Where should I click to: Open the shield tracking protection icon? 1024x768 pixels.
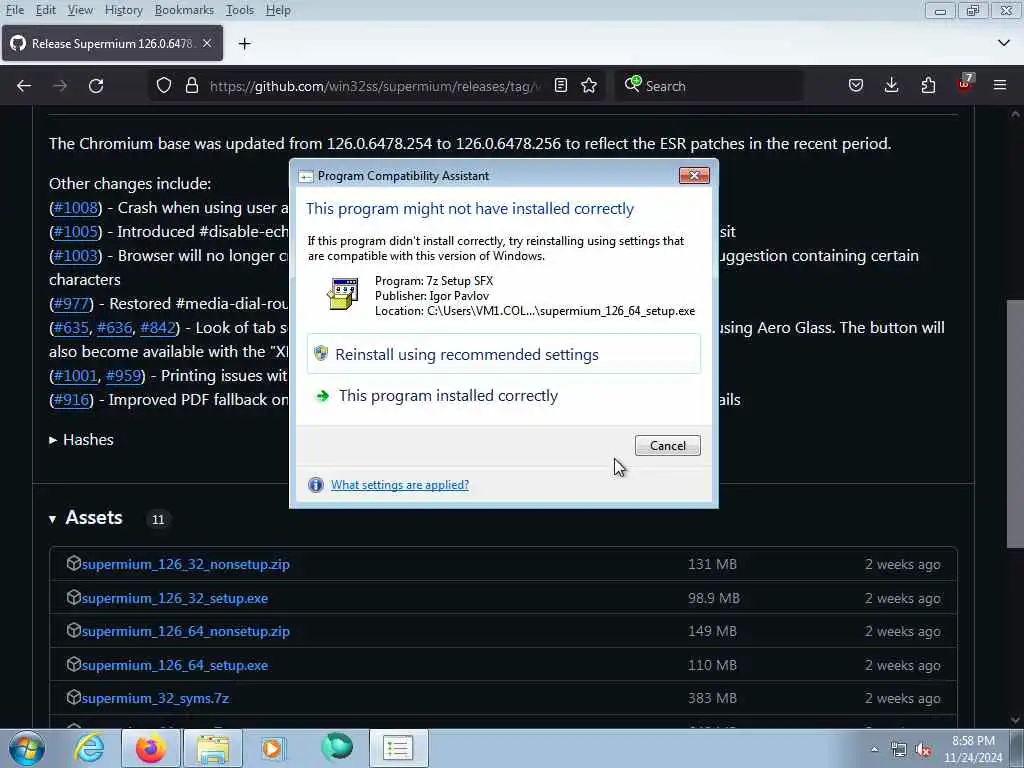tap(164, 86)
